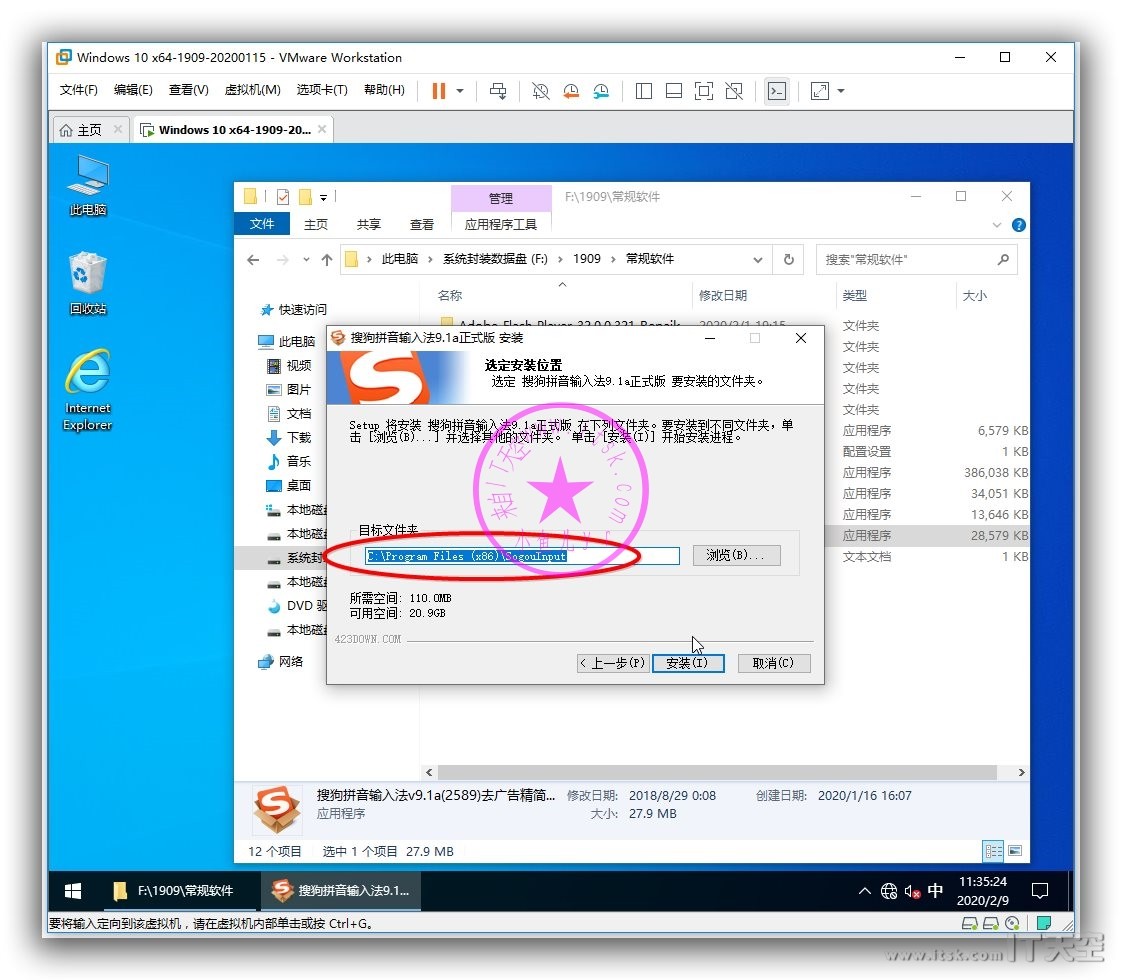The width and height of the screenshot is (1122, 980).
Task: Select 快速访问 in the navigation pane
Action: pyautogui.click(x=293, y=310)
